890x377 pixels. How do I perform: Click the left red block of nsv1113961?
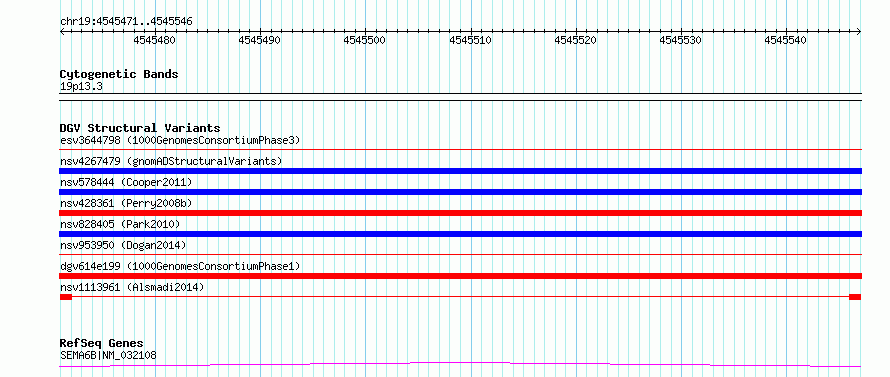(66, 297)
